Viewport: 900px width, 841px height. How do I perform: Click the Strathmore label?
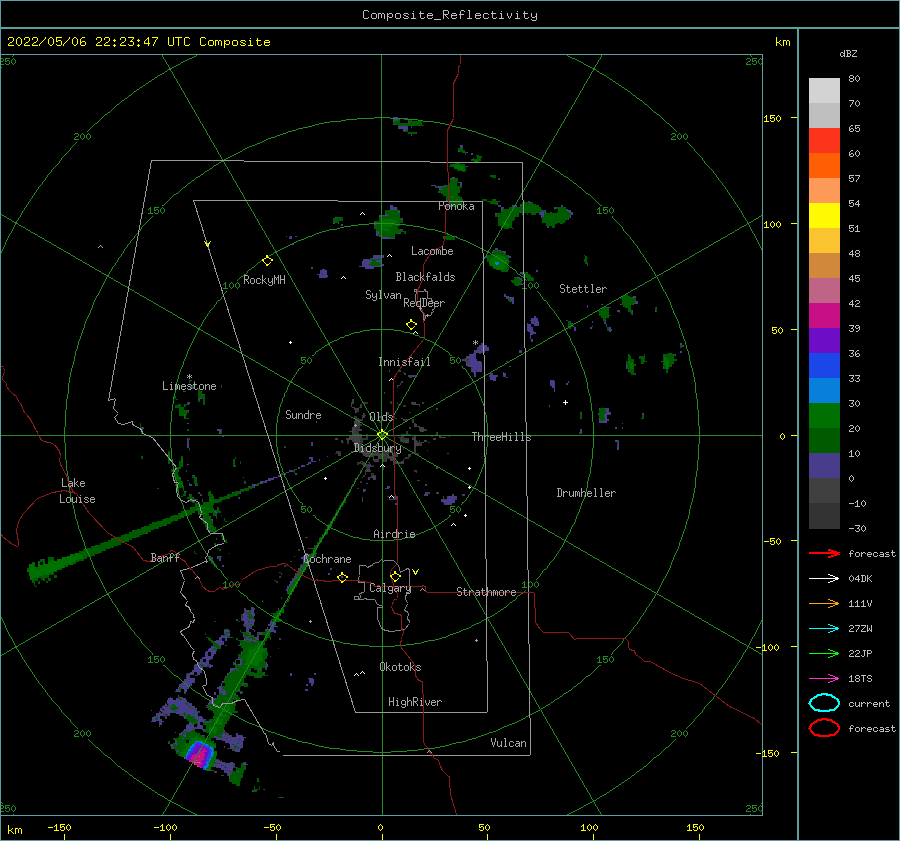point(486,592)
